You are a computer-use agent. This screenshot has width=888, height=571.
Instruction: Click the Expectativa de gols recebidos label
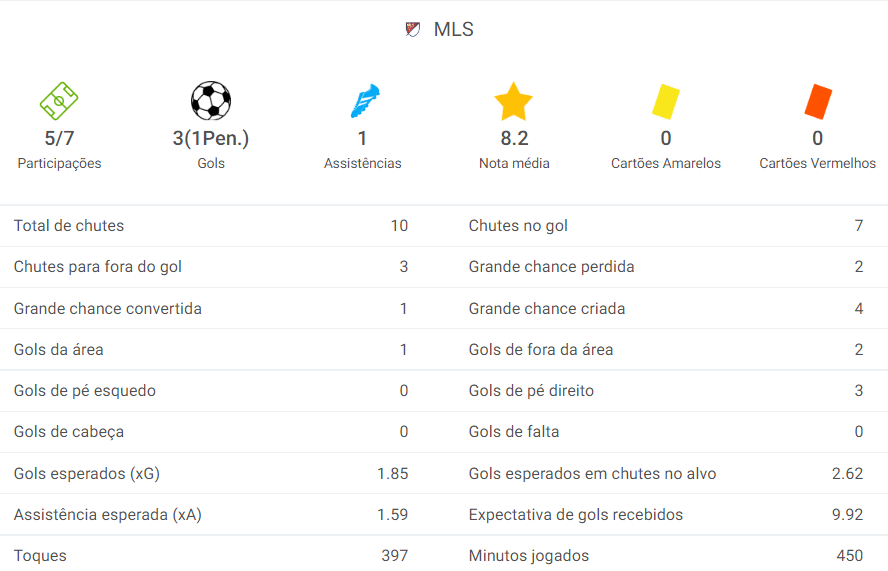576,515
